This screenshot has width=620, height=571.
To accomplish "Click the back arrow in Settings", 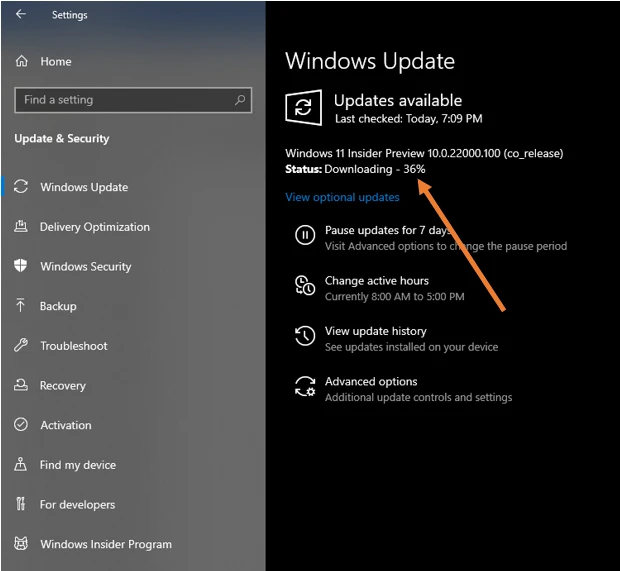I will click(21, 14).
